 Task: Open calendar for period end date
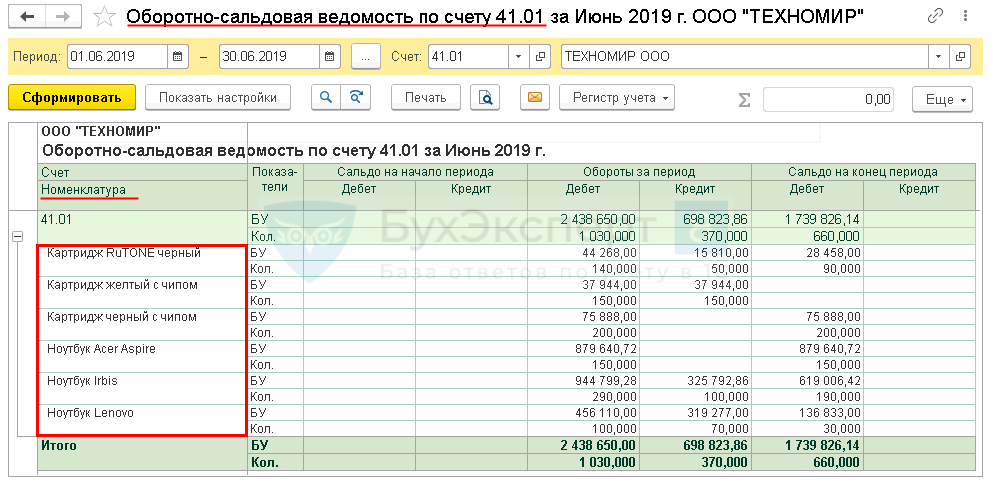tap(329, 57)
